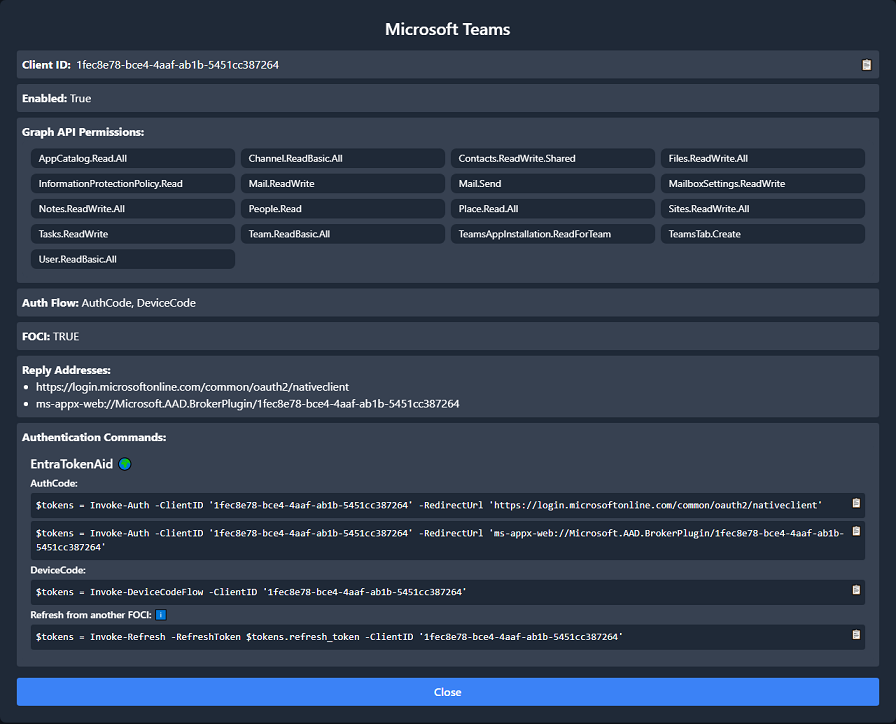Click the DeviceCode section label

click(x=58, y=570)
